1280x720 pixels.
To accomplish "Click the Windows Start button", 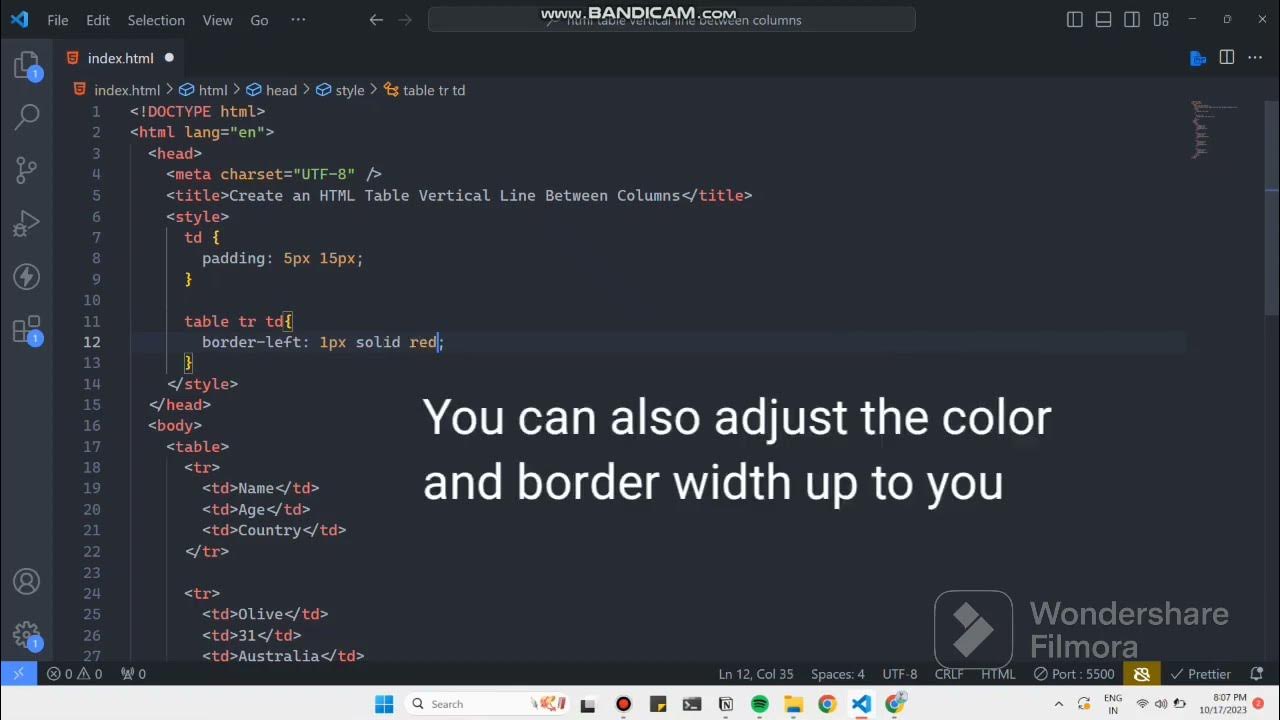I will 384,704.
